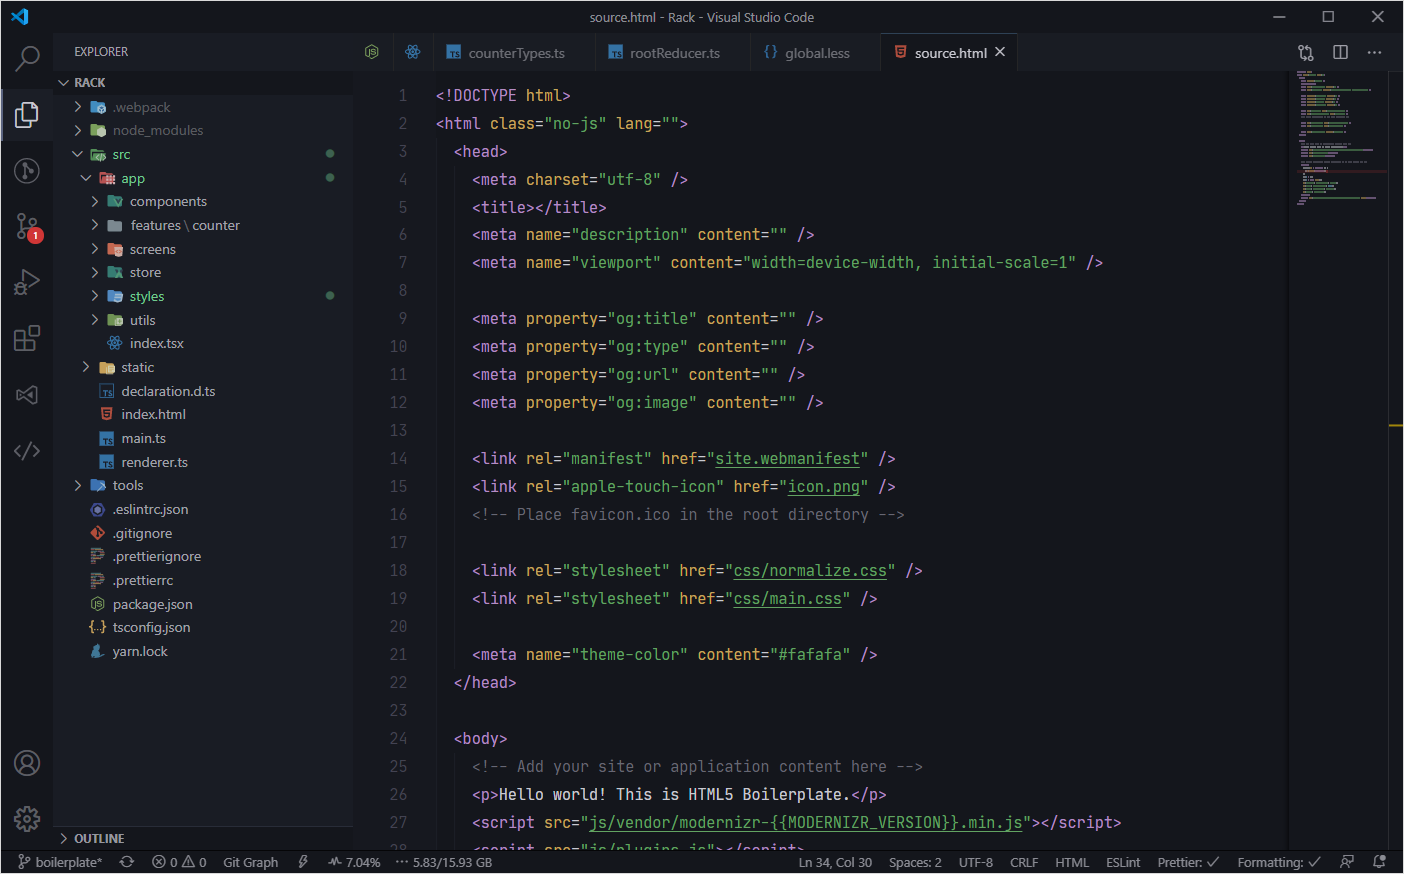Open .eslintrc.json file

(205, 509)
